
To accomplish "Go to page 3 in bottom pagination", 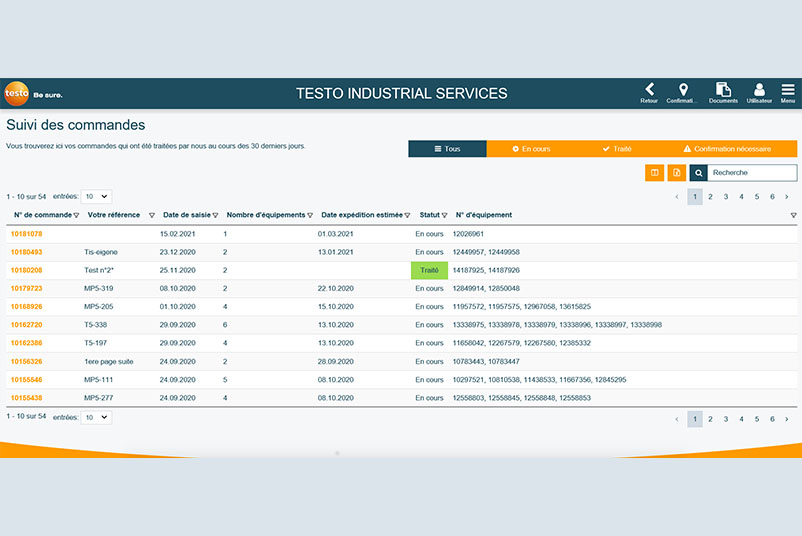I will 726,419.
